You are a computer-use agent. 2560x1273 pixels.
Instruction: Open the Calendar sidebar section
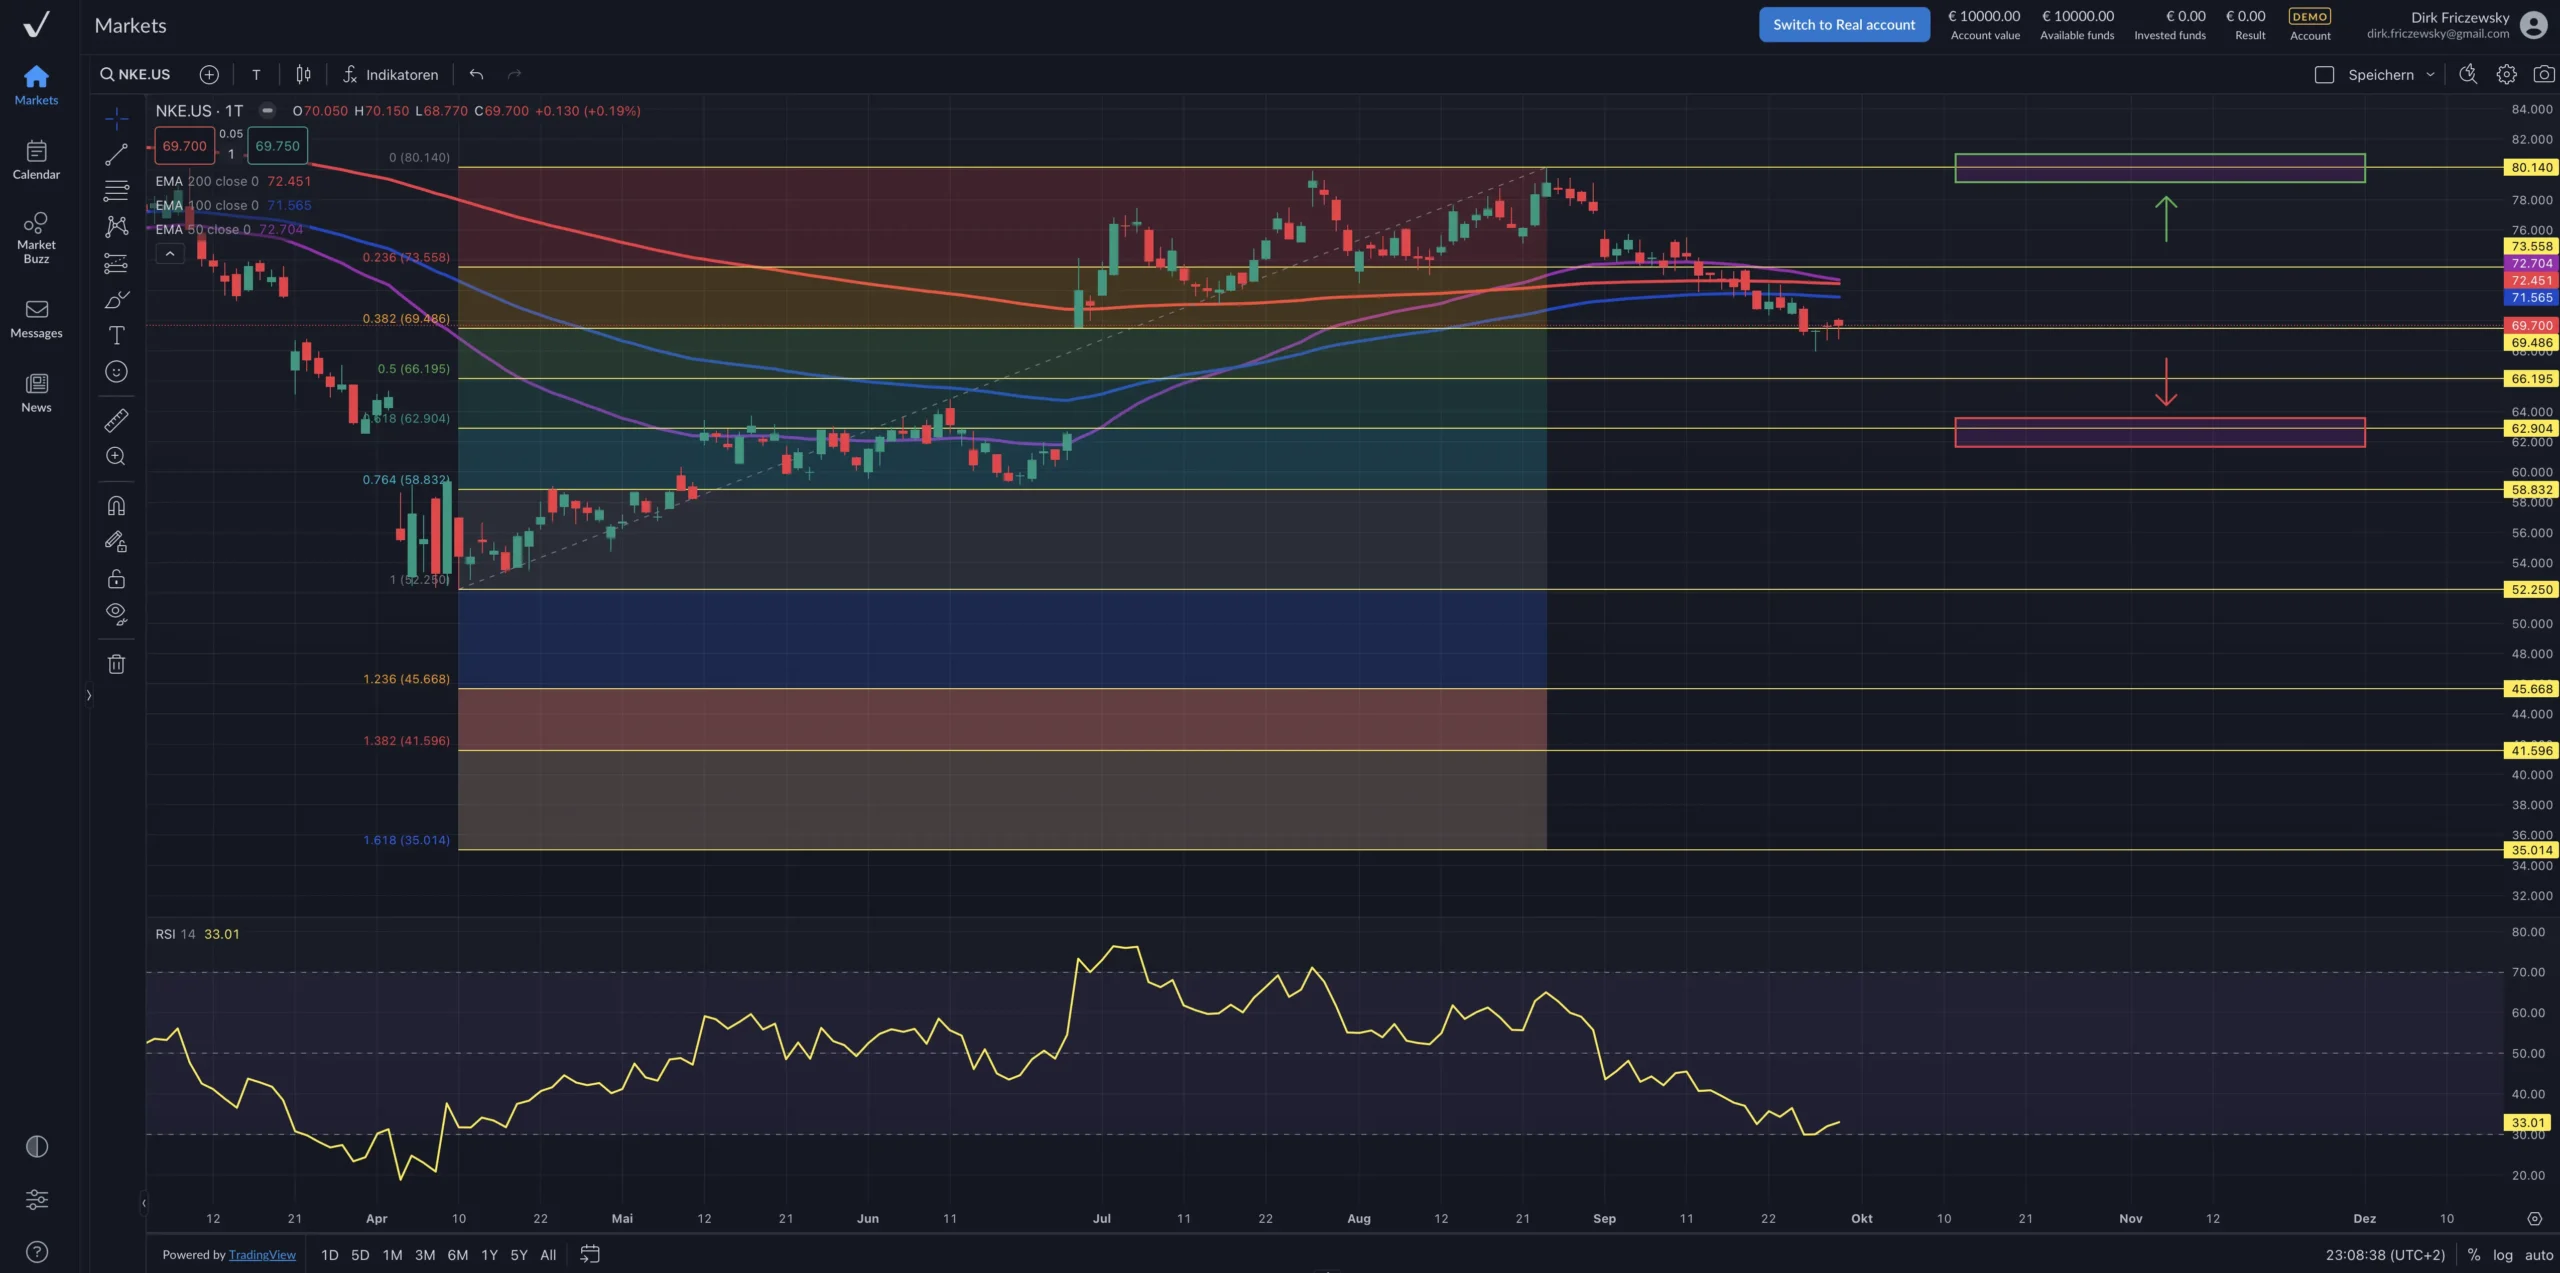click(36, 160)
